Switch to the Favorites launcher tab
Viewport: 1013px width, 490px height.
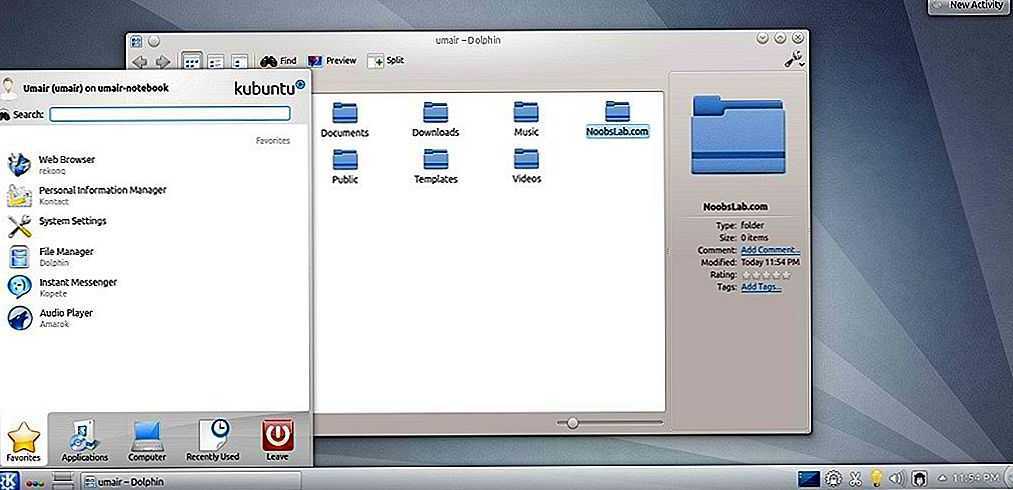pyautogui.click(x=23, y=442)
